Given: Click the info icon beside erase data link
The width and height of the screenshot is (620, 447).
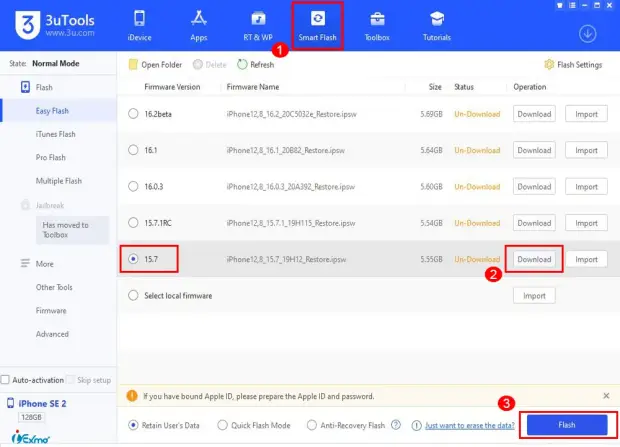Looking at the screenshot, I should 416,425.
